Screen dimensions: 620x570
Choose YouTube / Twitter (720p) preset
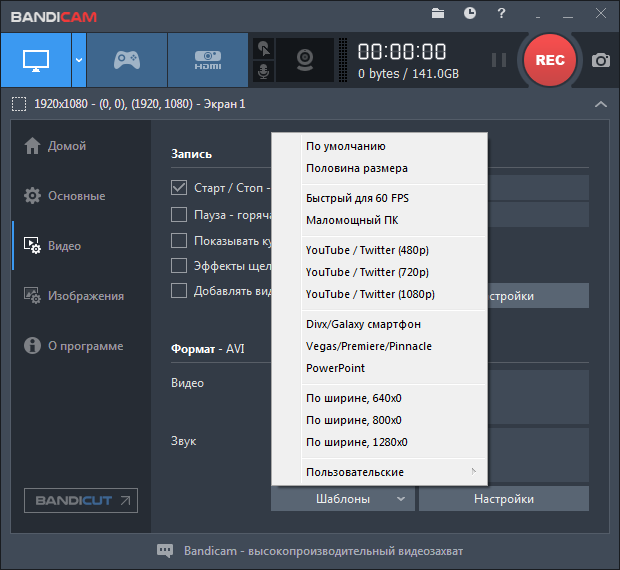(367, 272)
